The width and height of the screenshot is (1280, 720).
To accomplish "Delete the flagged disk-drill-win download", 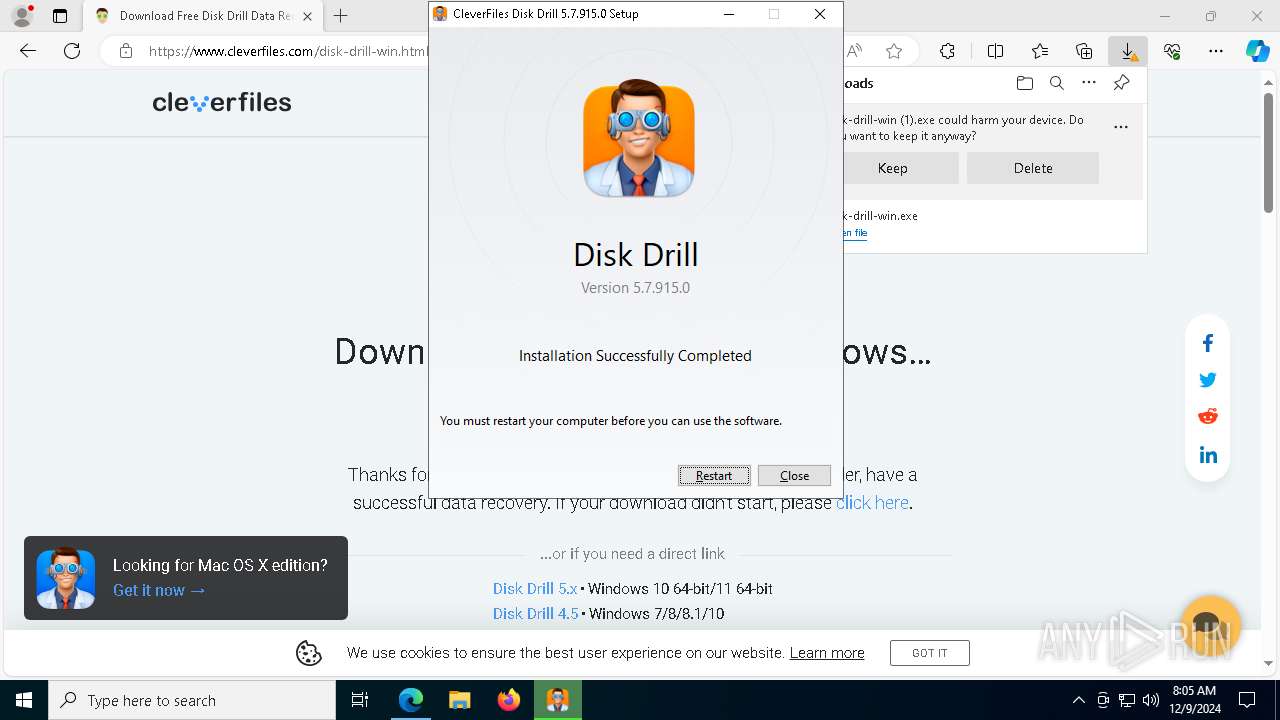I will point(1033,168).
